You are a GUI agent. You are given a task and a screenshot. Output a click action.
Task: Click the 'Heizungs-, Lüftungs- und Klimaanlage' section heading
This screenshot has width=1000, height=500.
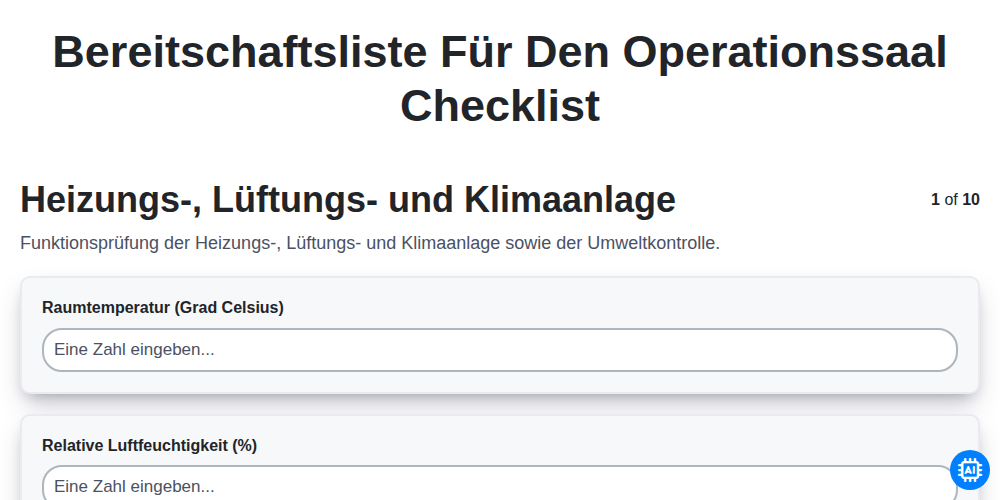click(x=348, y=200)
